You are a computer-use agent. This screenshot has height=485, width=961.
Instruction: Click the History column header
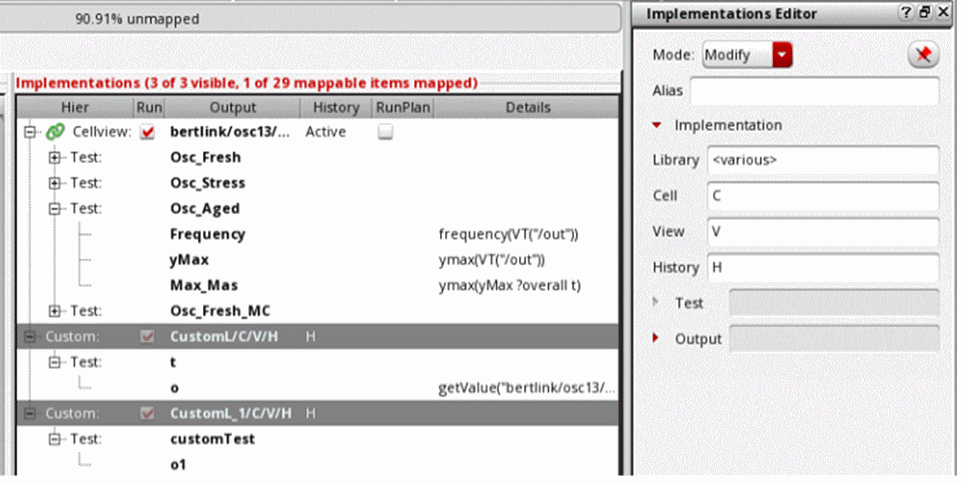pos(335,107)
